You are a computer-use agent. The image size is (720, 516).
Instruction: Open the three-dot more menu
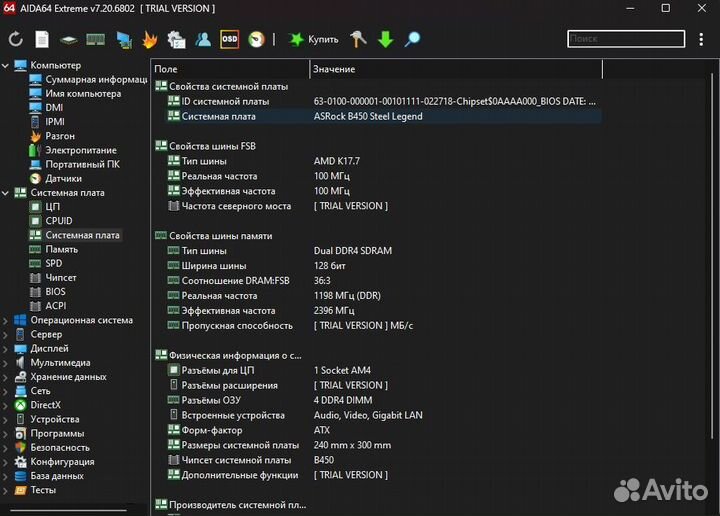tap(701, 39)
